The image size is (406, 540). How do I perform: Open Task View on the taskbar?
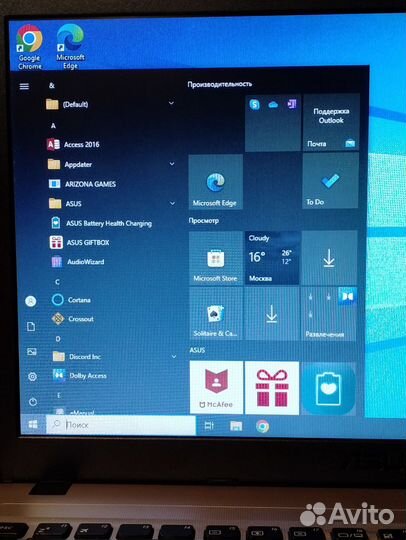click(209, 426)
